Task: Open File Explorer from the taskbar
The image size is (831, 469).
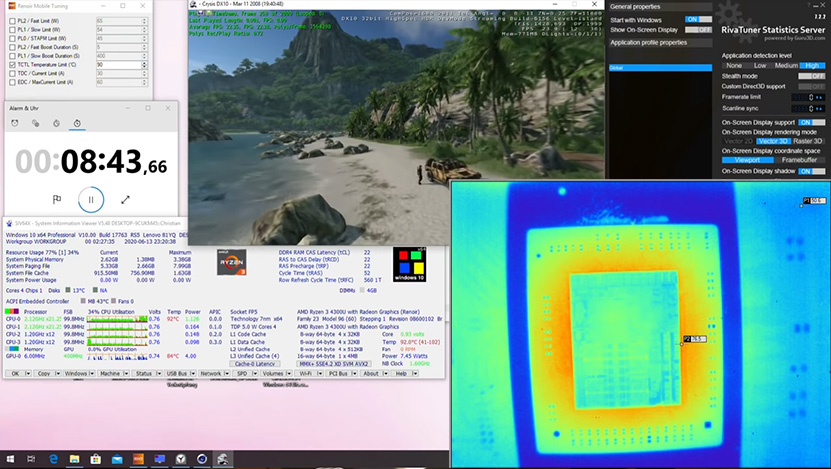Action: click(x=74, y=459)
